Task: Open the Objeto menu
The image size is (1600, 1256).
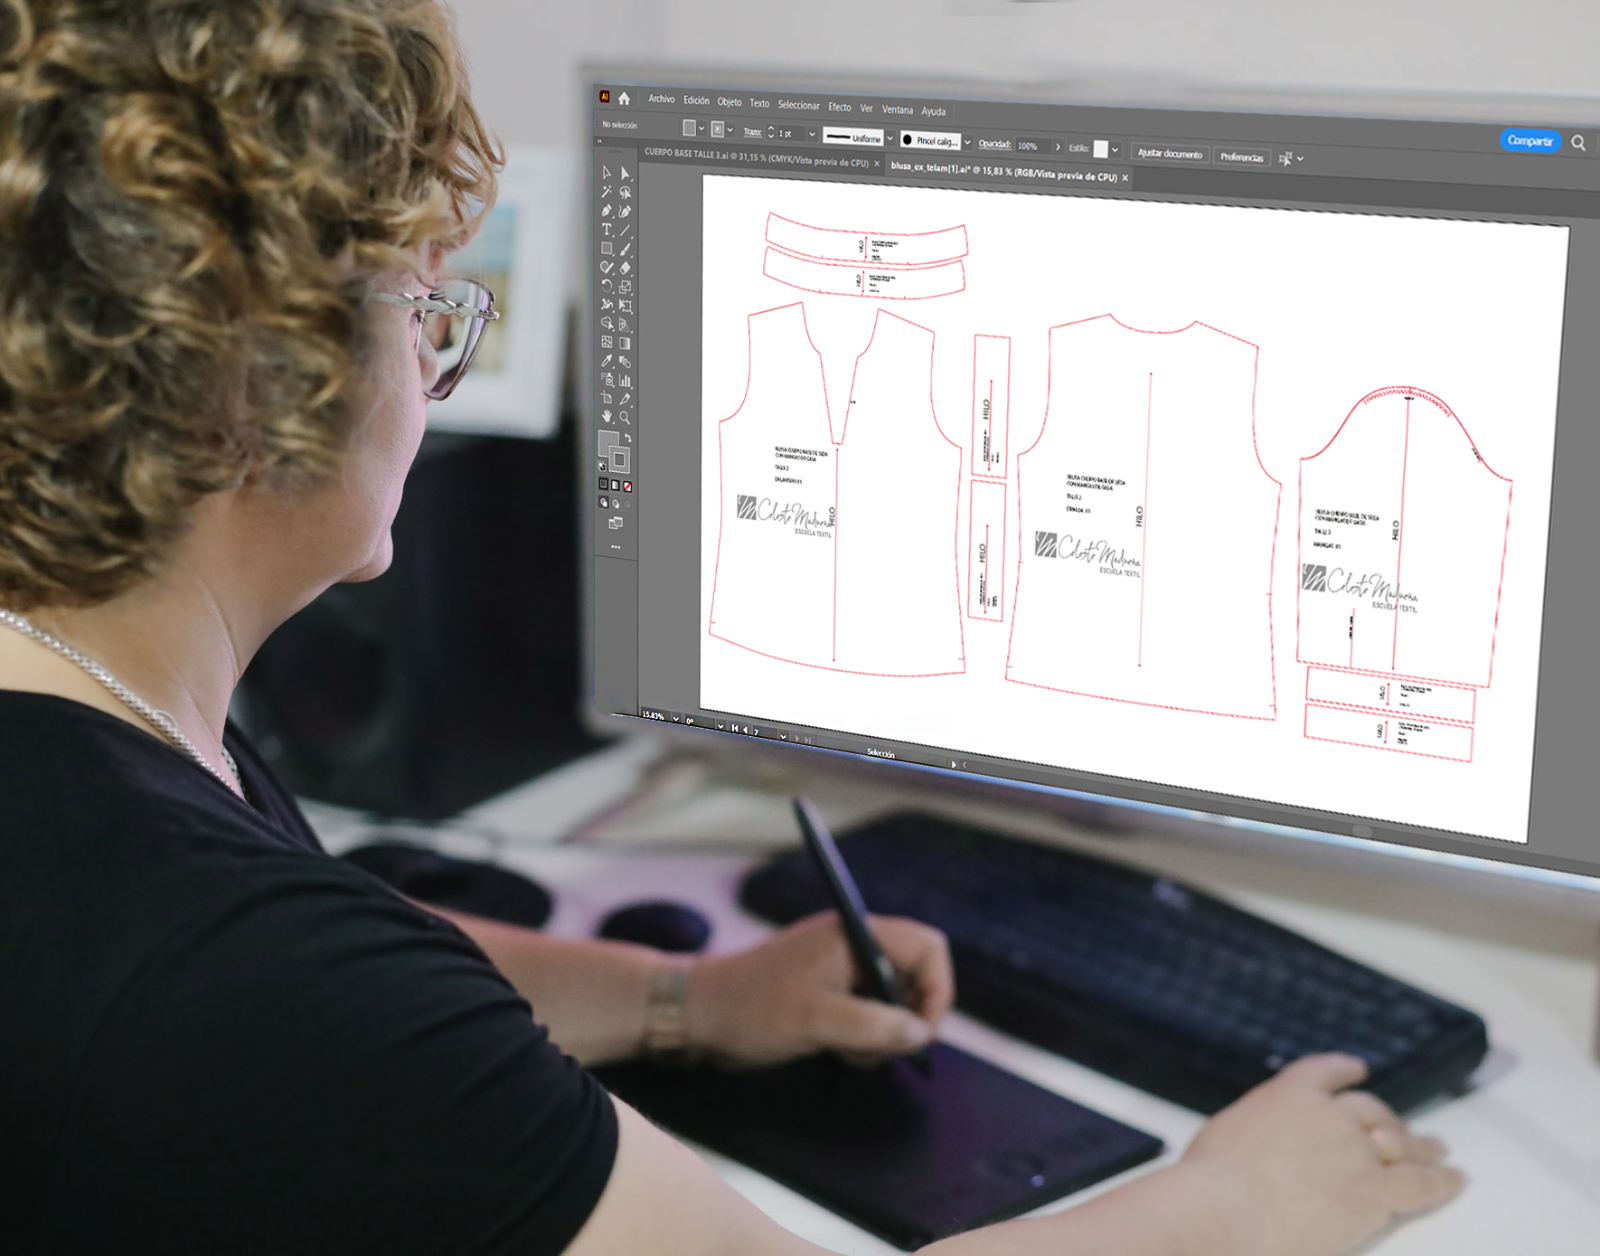Action: point(729,102)
